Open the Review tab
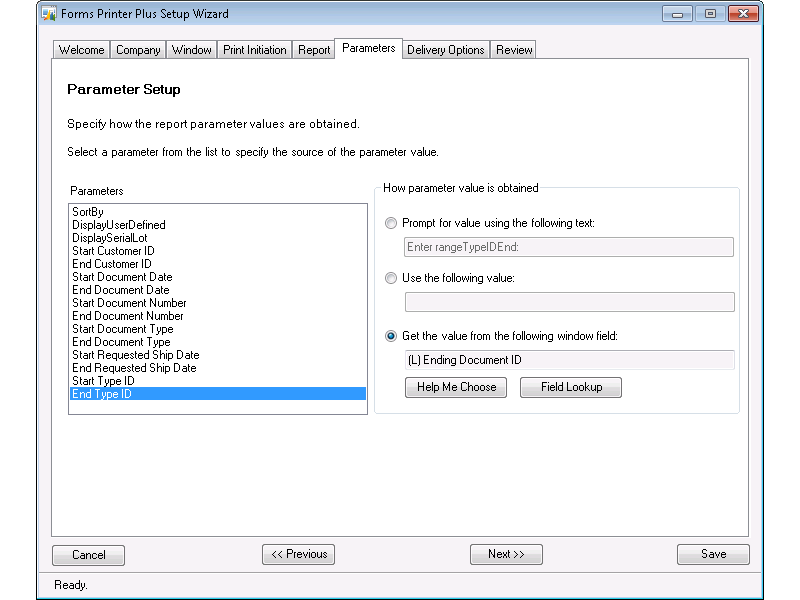The image size is (800, 600). [x=514, y=50]
